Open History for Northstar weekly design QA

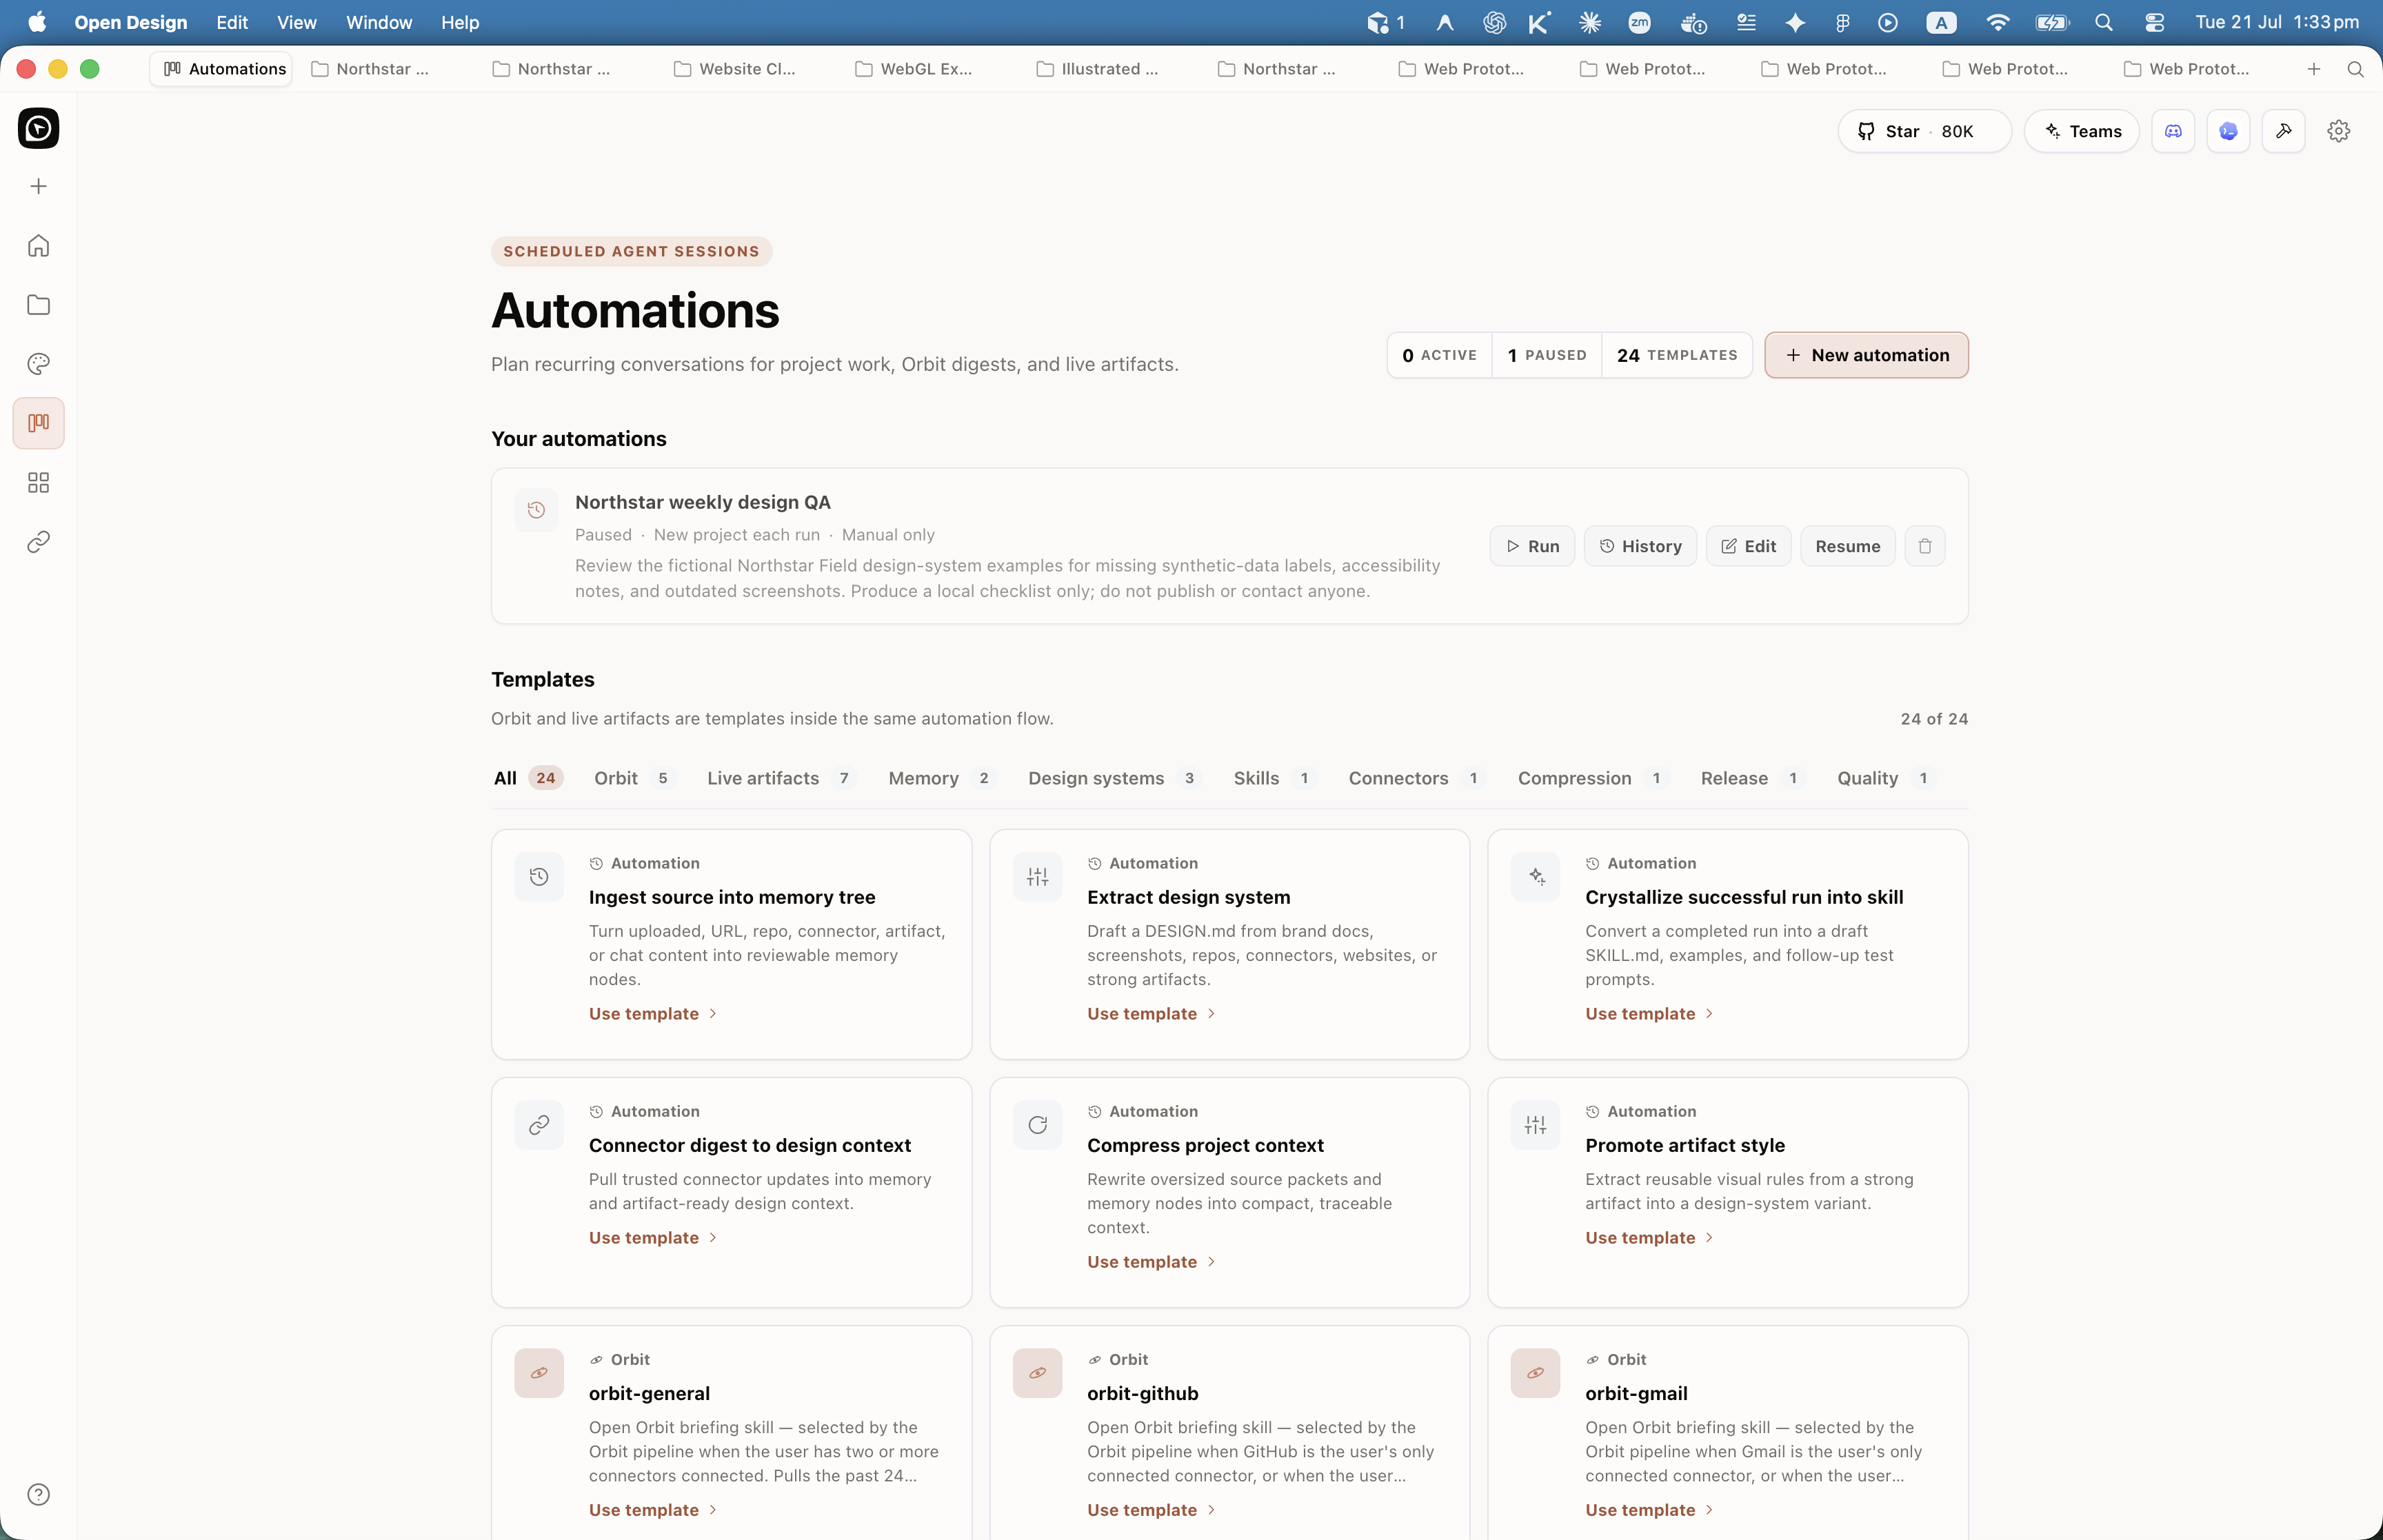coord(1640,546)
